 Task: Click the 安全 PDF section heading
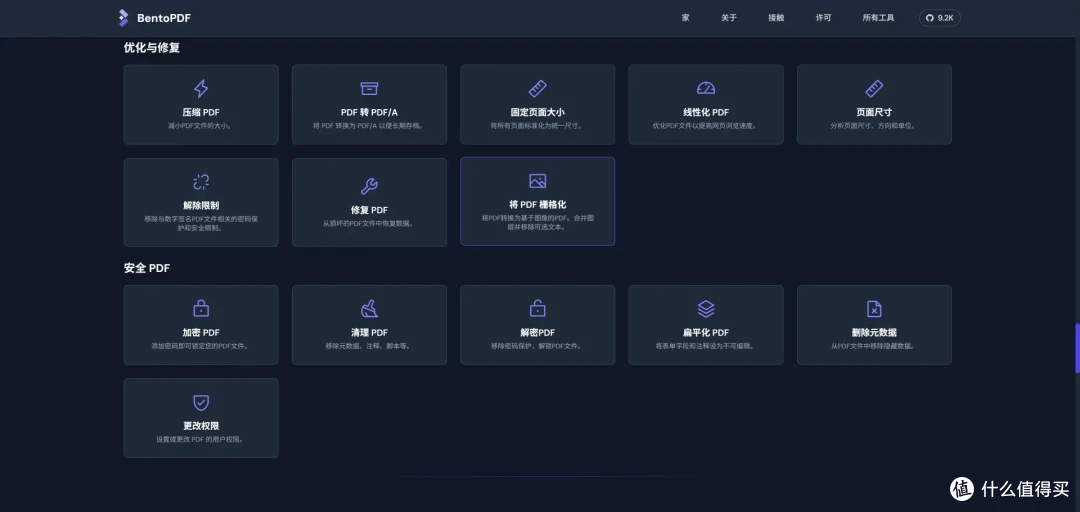pyautogui.click(x=147, y=268)
